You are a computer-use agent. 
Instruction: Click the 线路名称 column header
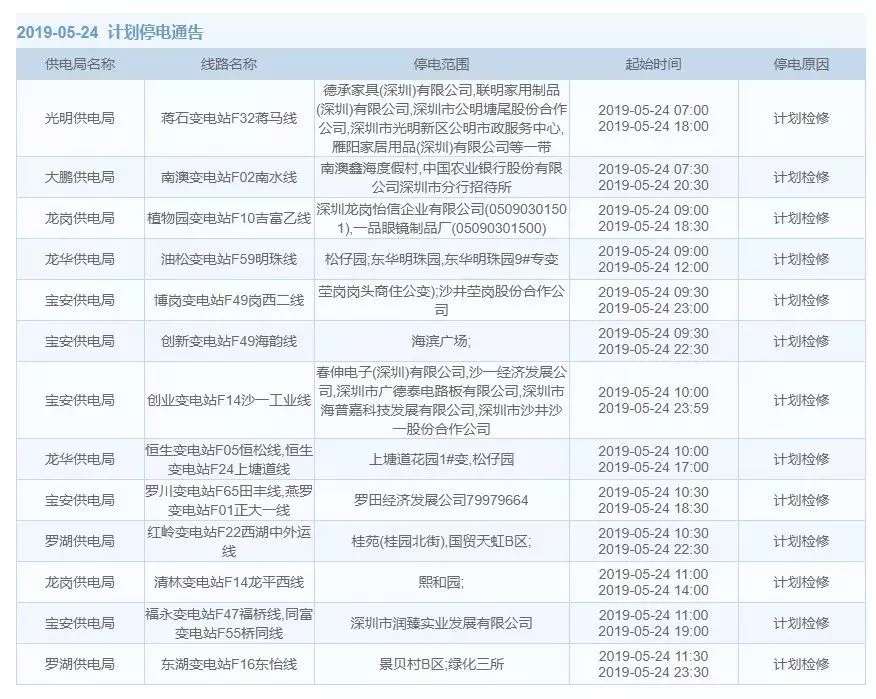(229, 64)
